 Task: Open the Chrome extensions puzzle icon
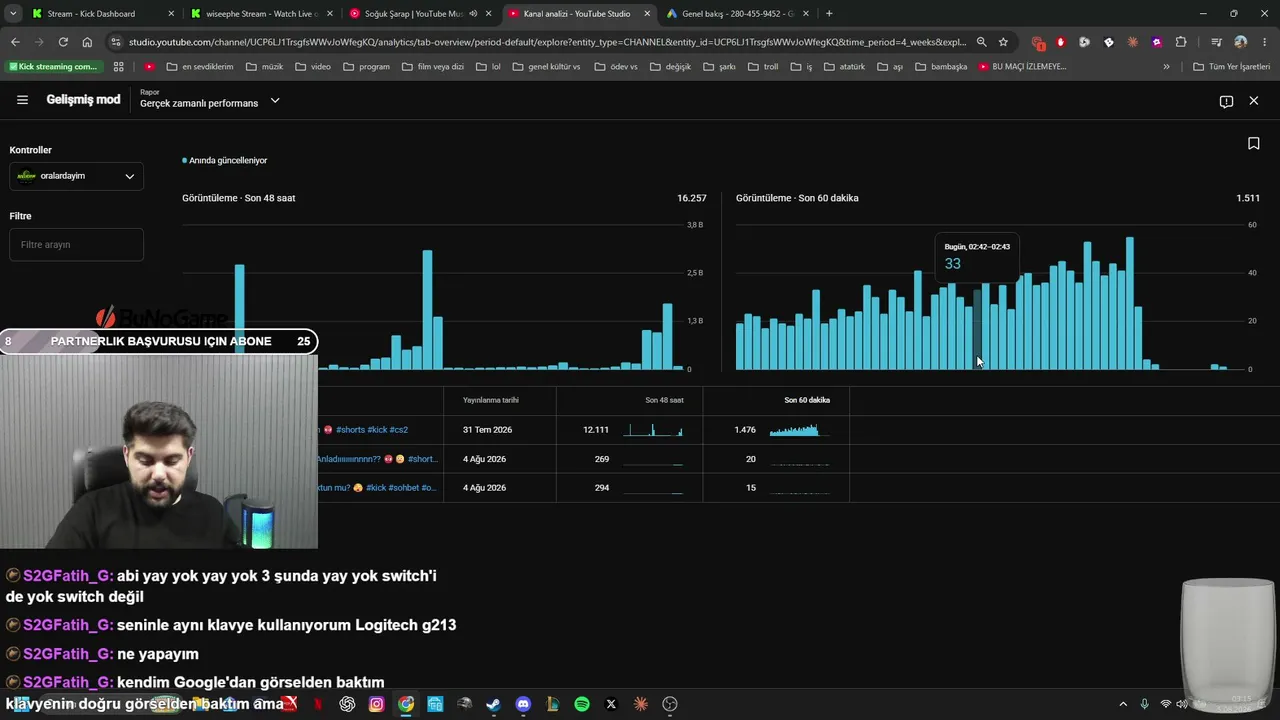(1181, 42)
